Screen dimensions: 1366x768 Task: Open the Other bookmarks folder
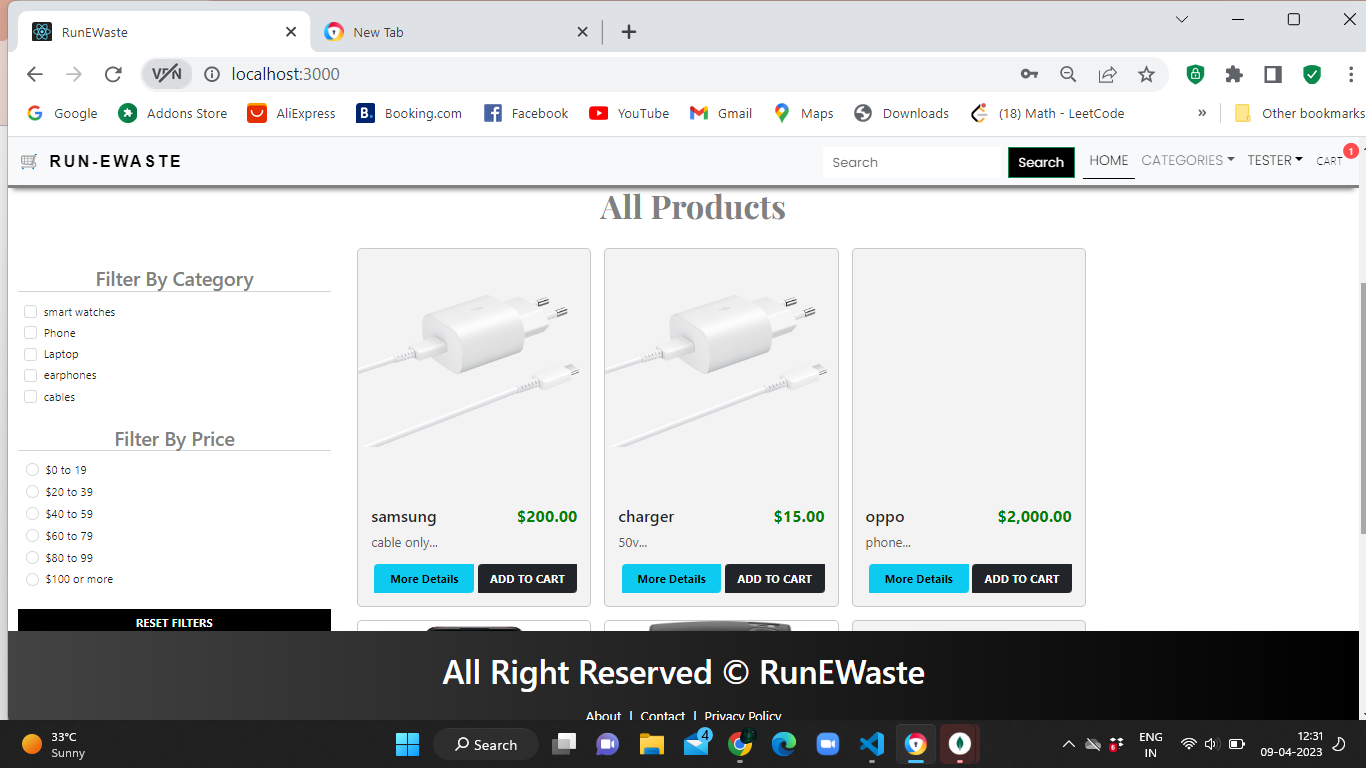point(1300,113)
